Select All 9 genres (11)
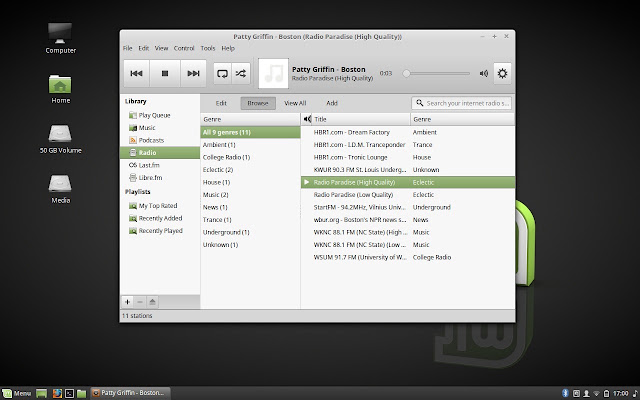The height and width of the screenshot is (400, 640). pyautogui.click(x=250, y=132)
